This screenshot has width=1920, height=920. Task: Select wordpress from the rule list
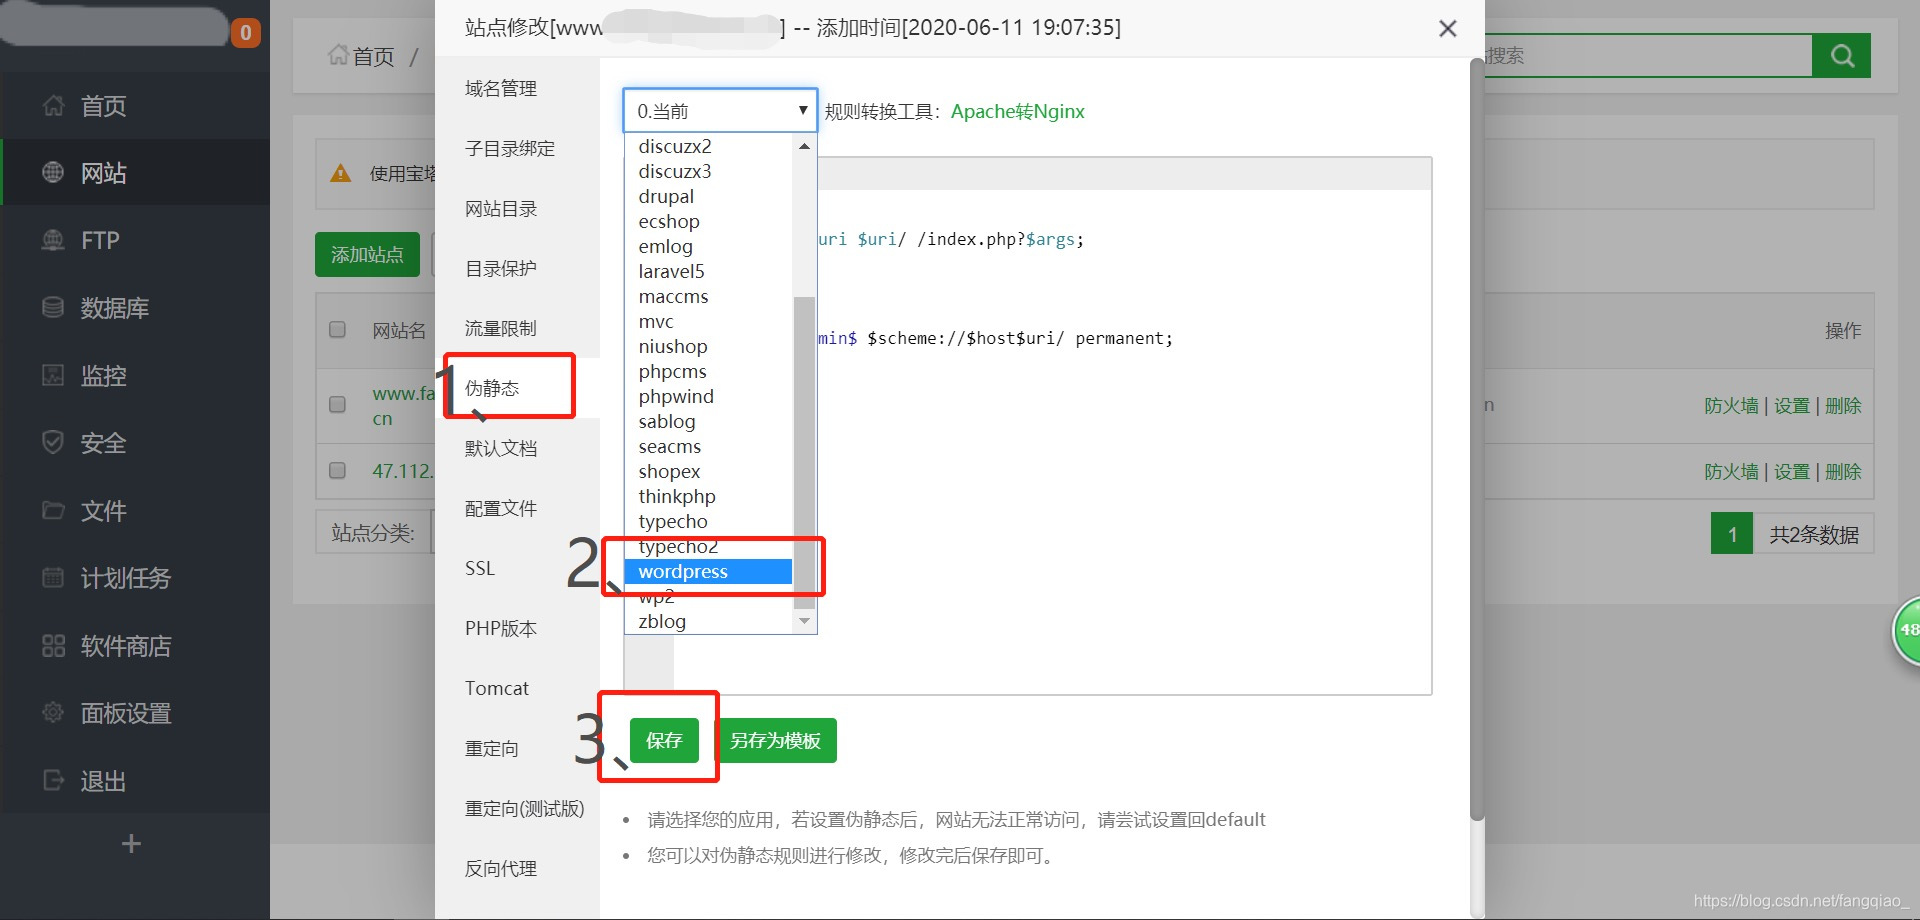pyautogui.click(x=708, y=571)
